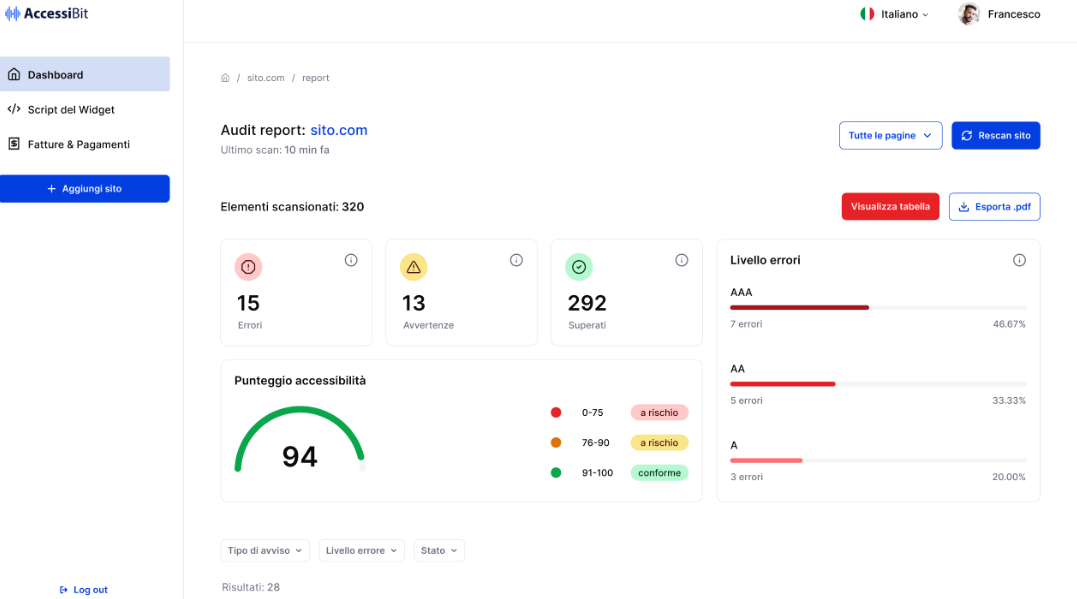Open info icon on Errori card
1077x599 pixels.
click(351, 260)
